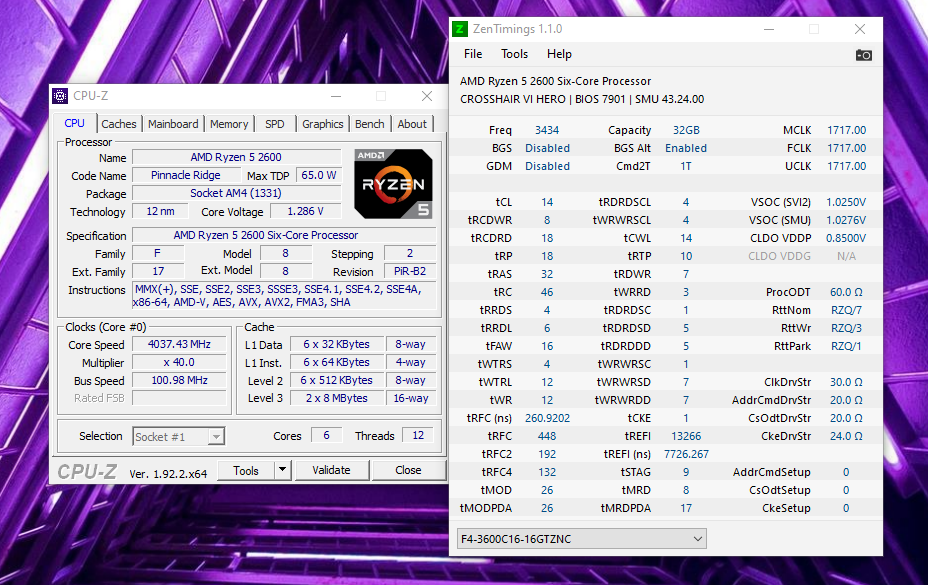Click the Revision value PiR-B2
This screenshot has height=585, width=928.
[410, 271]
